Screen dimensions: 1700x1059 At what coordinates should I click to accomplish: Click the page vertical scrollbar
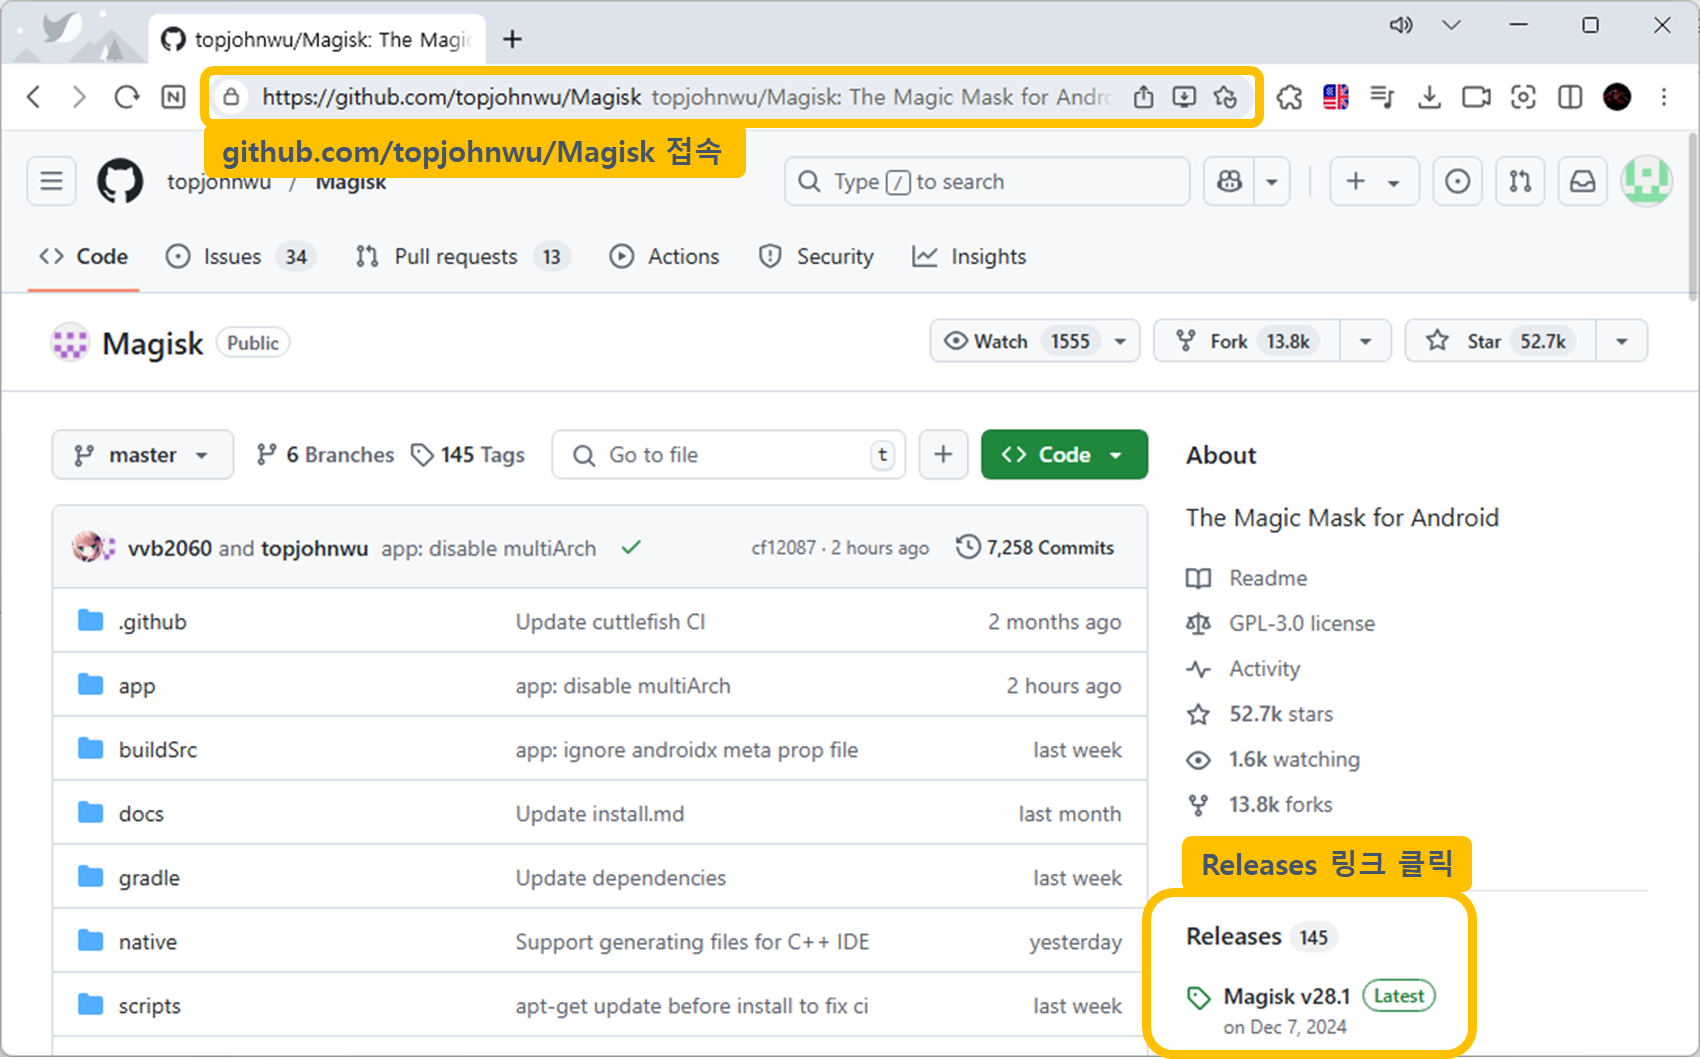(x=1692, y=220)
